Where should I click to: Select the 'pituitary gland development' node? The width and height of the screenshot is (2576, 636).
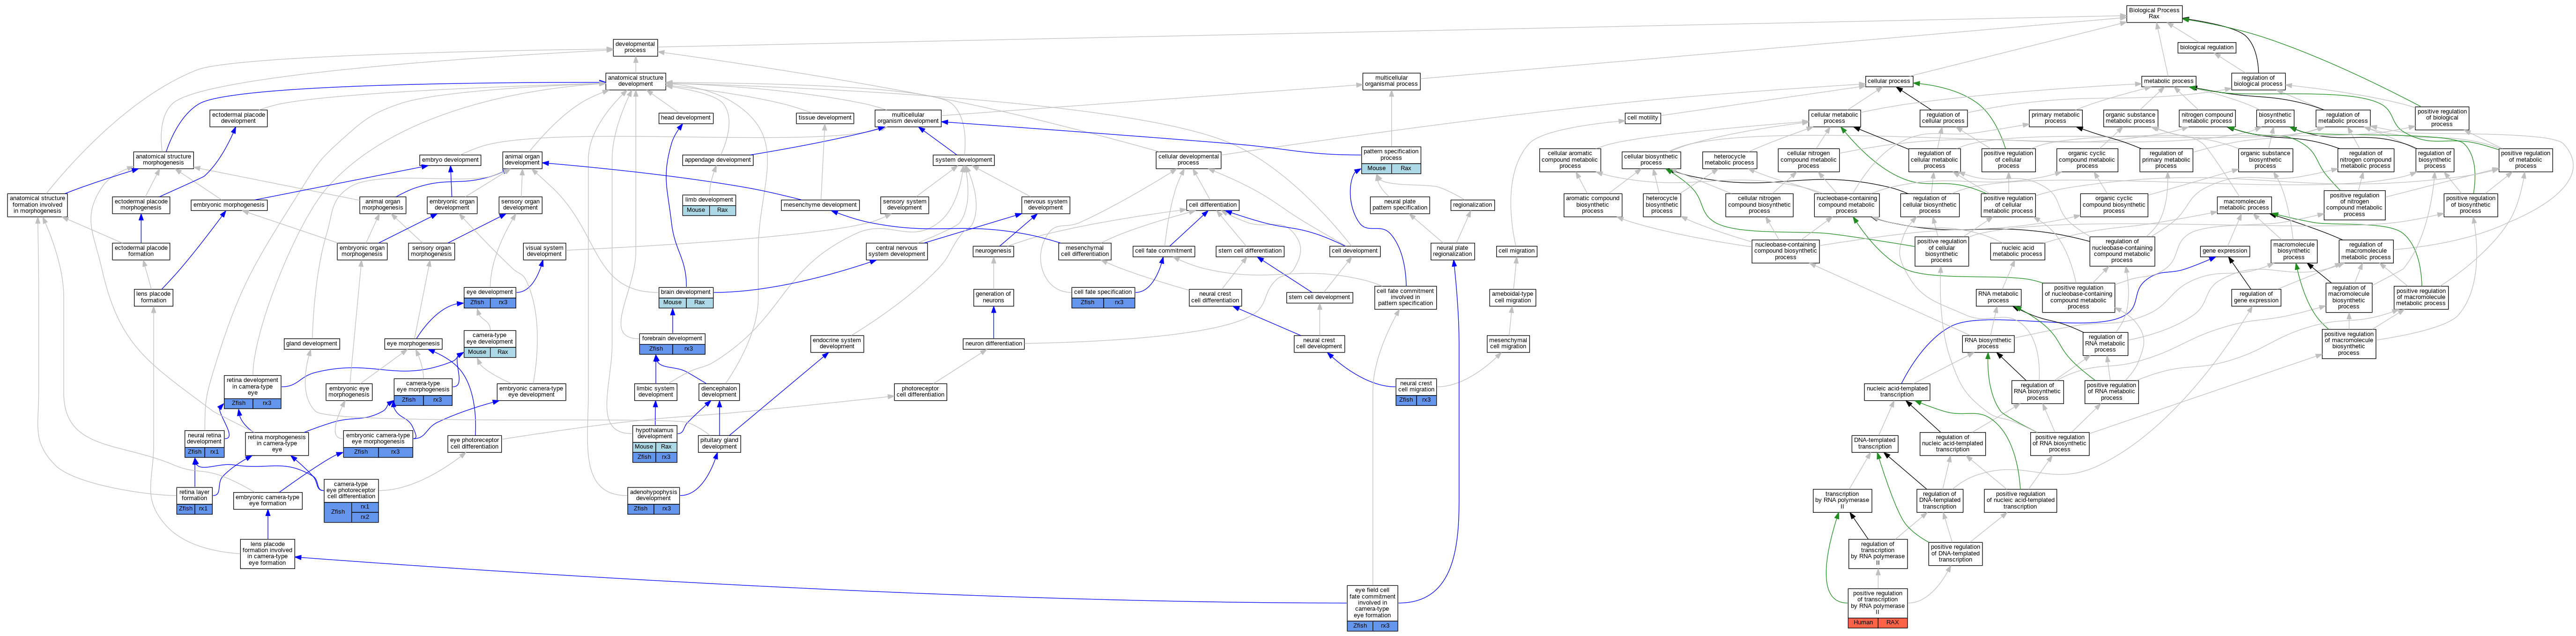[719, 443]
